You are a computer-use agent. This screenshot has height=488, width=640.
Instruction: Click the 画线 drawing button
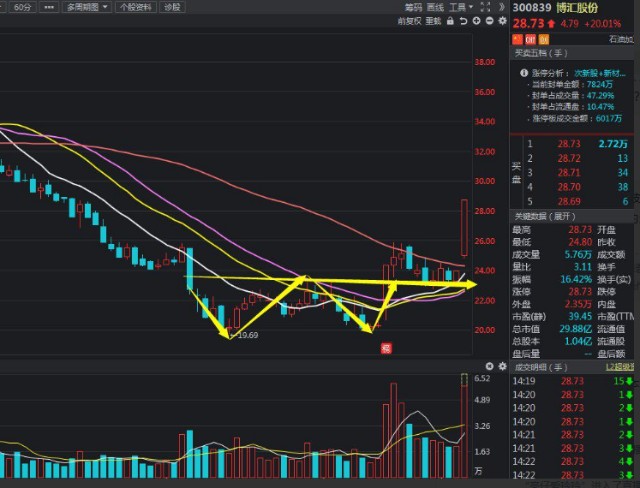(435, 7)
